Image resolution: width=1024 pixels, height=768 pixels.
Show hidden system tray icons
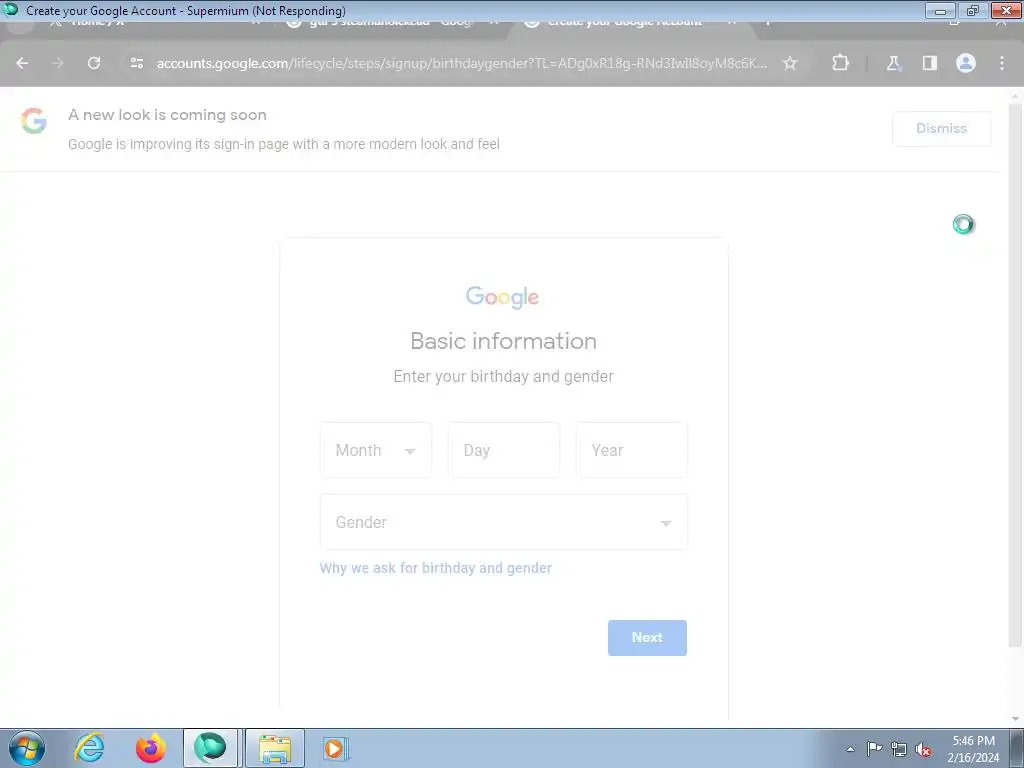850,749
